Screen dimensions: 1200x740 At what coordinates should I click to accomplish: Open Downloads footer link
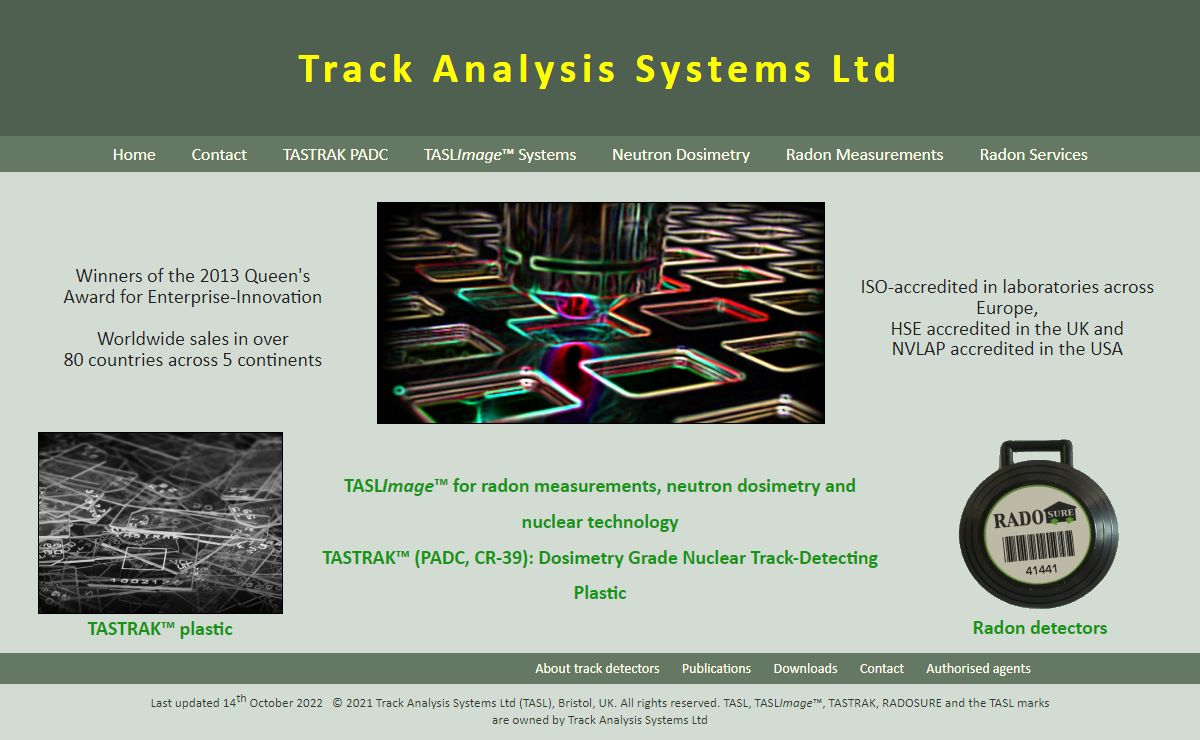pos(805,668)
